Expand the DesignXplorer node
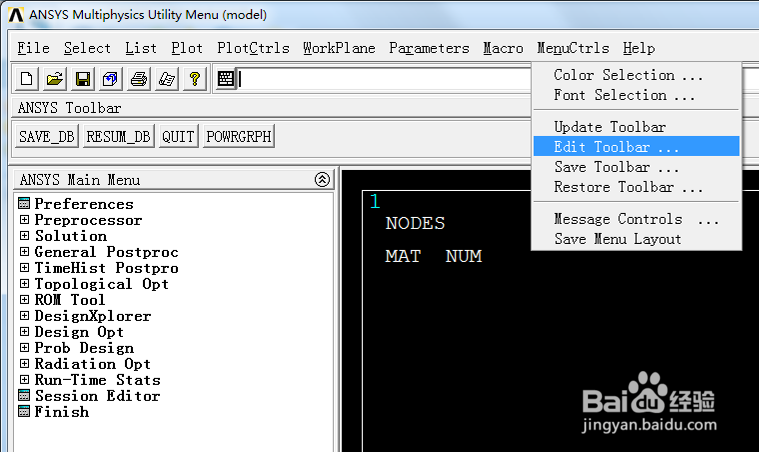Viewport: 759px width, 452px height. [24, 316]
